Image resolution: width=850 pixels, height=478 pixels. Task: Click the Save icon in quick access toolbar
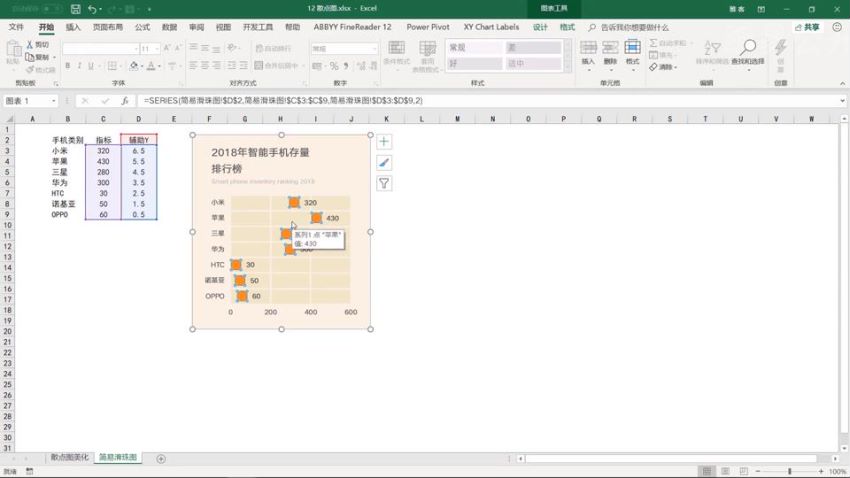coord(75,9)
